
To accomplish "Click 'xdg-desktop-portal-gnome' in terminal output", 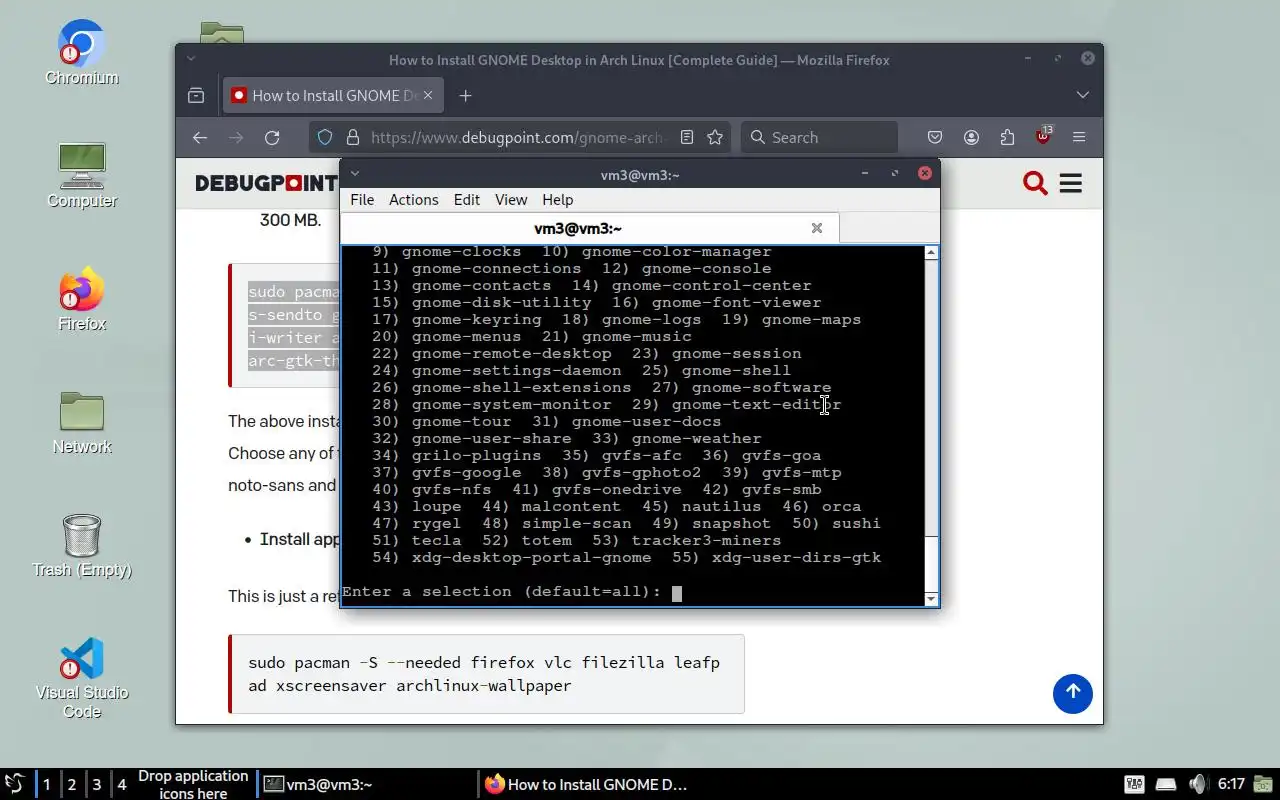I will coord(531,557).
